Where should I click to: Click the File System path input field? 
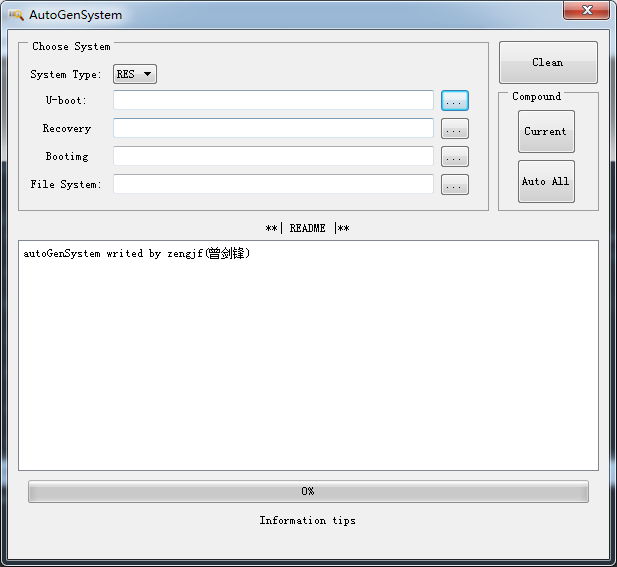pos(273,184)
